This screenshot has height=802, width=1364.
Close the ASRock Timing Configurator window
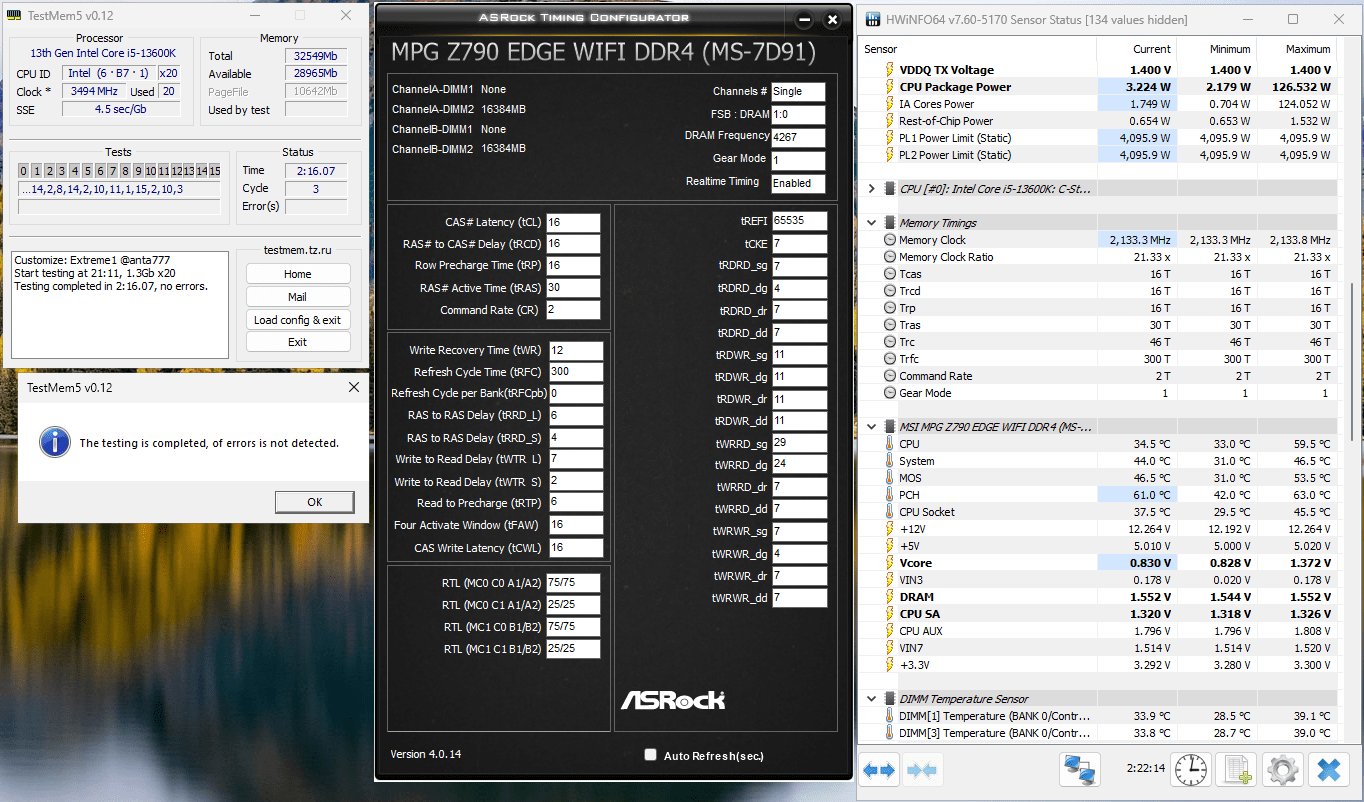pyautogui.click(x=831, y=20)
